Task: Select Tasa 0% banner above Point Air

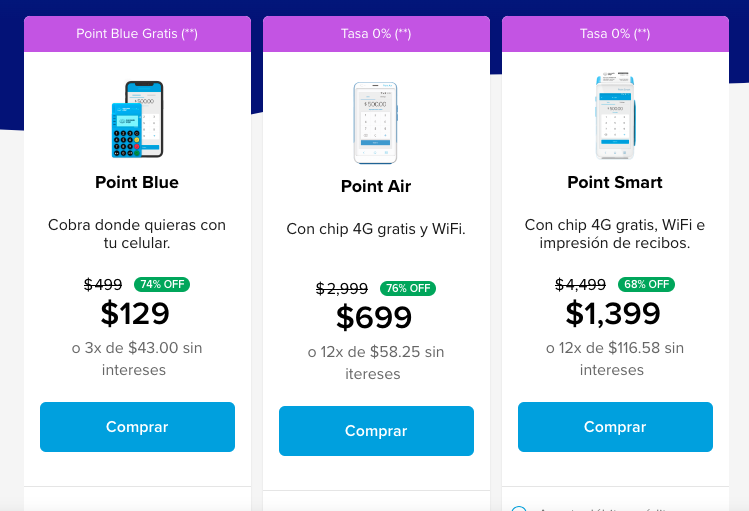Action: tap(376, 33)
